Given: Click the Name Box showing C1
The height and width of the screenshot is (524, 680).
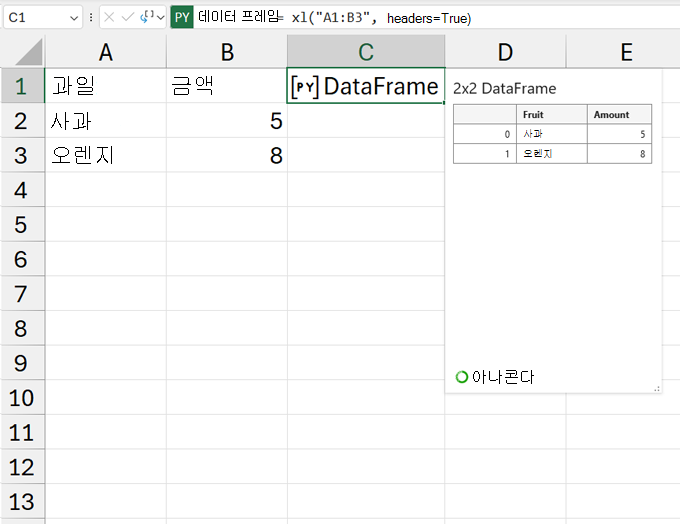Looking at the screenshot, I should (42, 17).
